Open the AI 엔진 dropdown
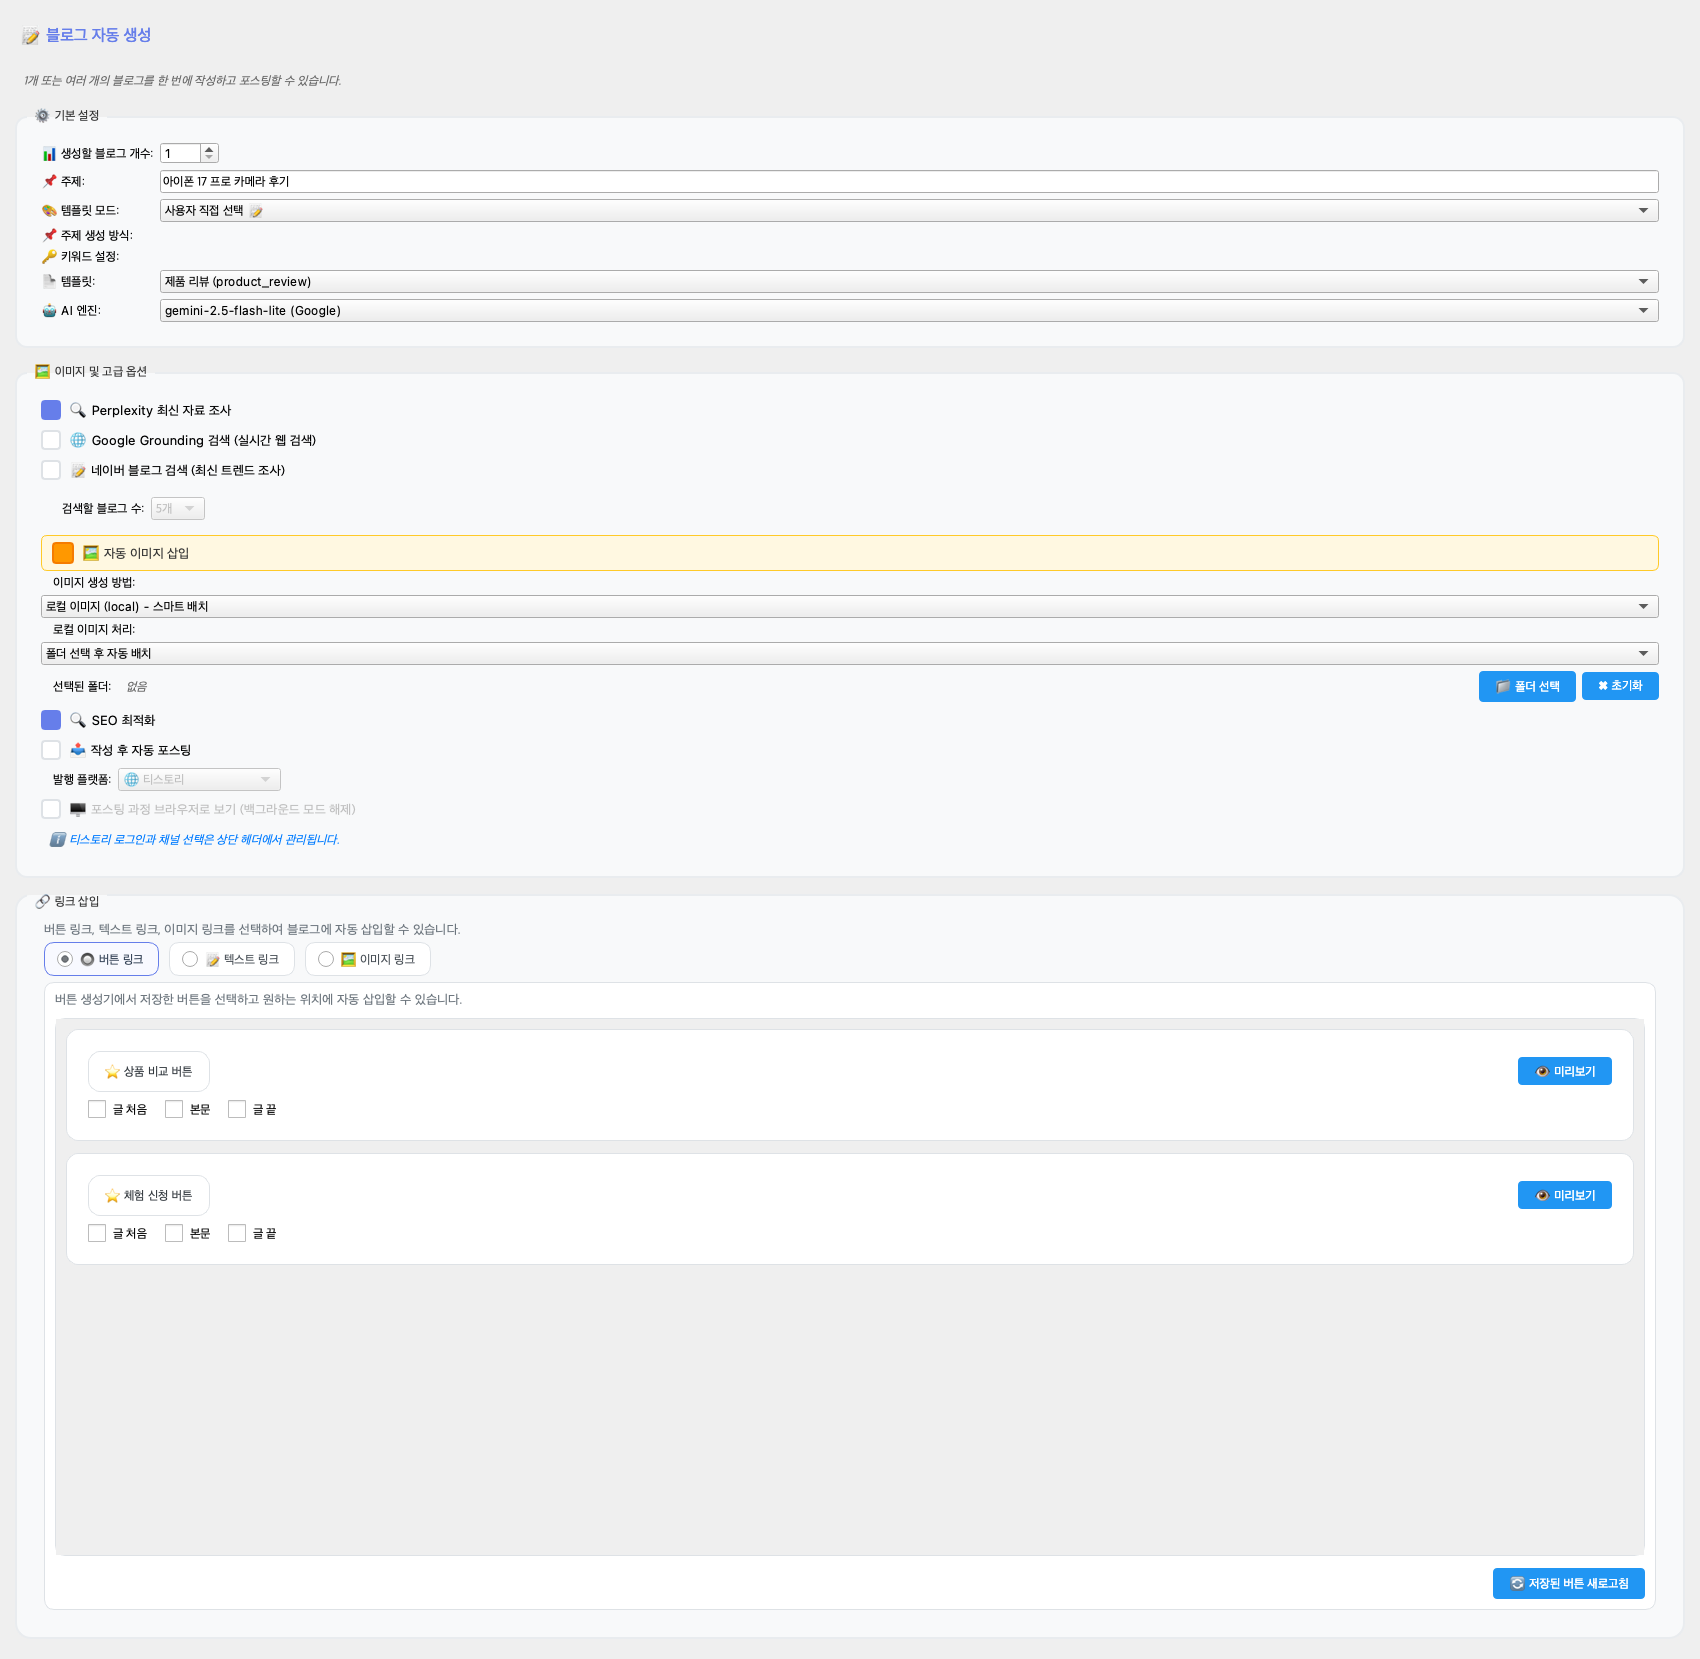Screen dimensions: 1700x1659 tap(908, 311)
